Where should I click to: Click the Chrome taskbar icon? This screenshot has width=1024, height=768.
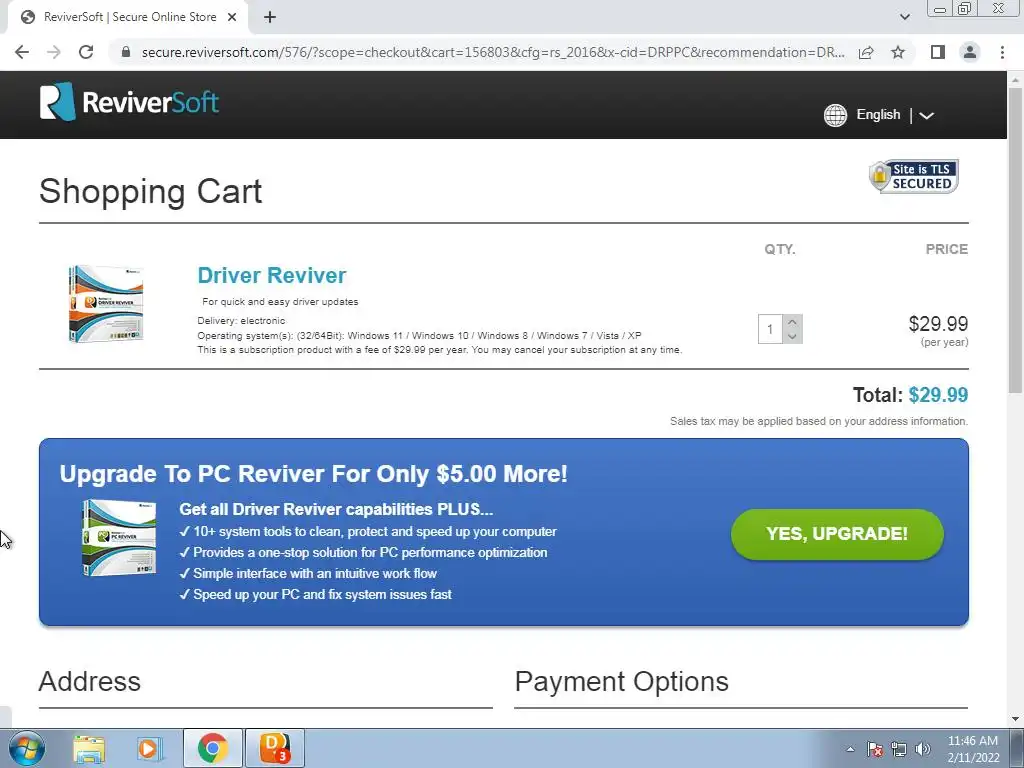pos(212,748)
